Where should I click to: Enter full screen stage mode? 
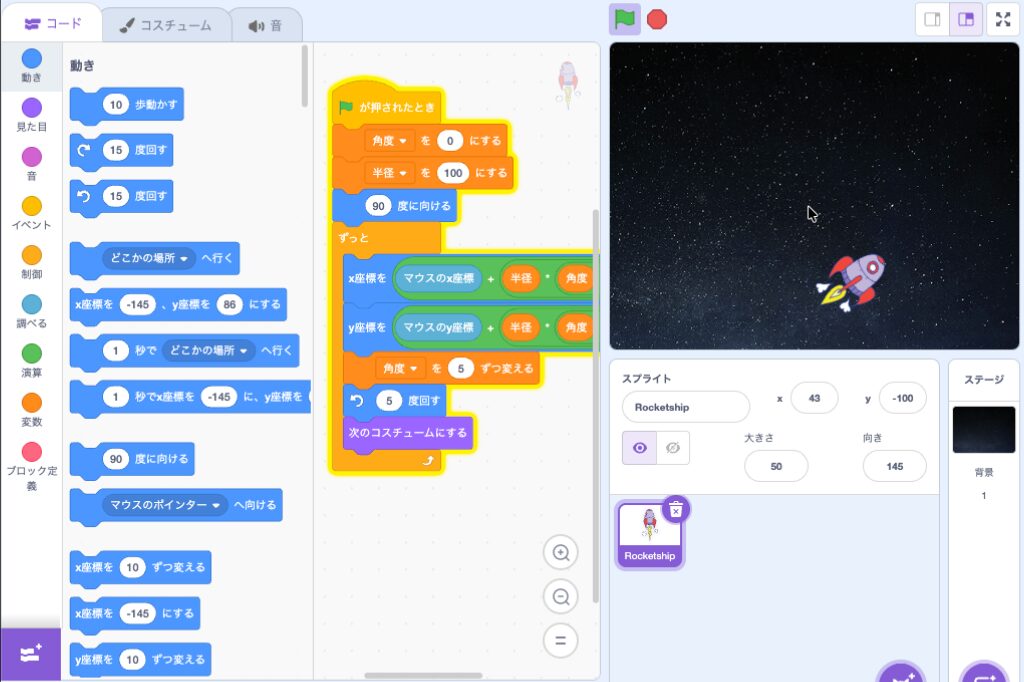click(1003, 20)
